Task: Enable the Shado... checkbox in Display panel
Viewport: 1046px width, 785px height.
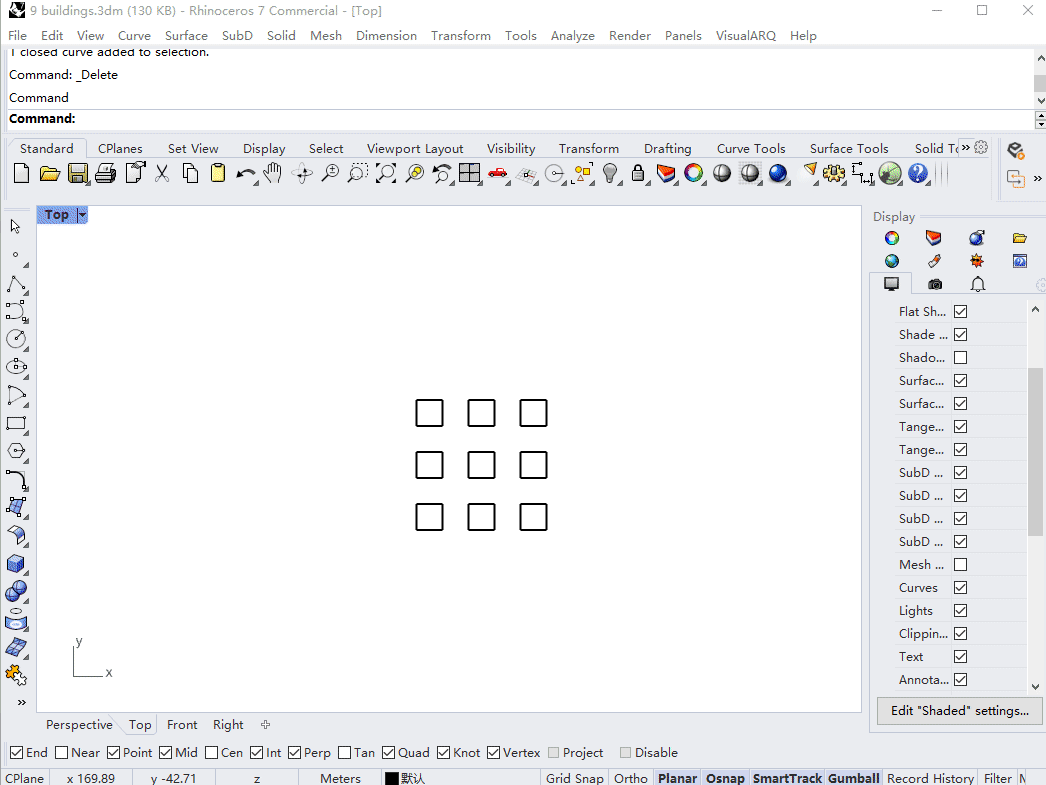Action: [x=960, y=357]
